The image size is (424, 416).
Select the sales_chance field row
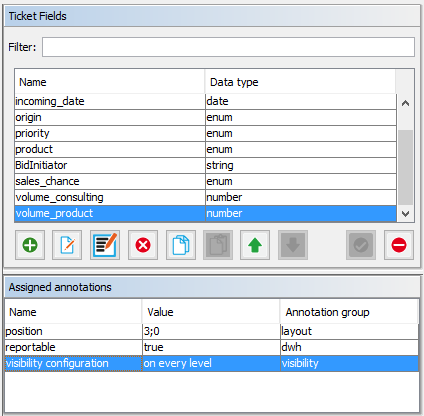(x=206, y=181)
